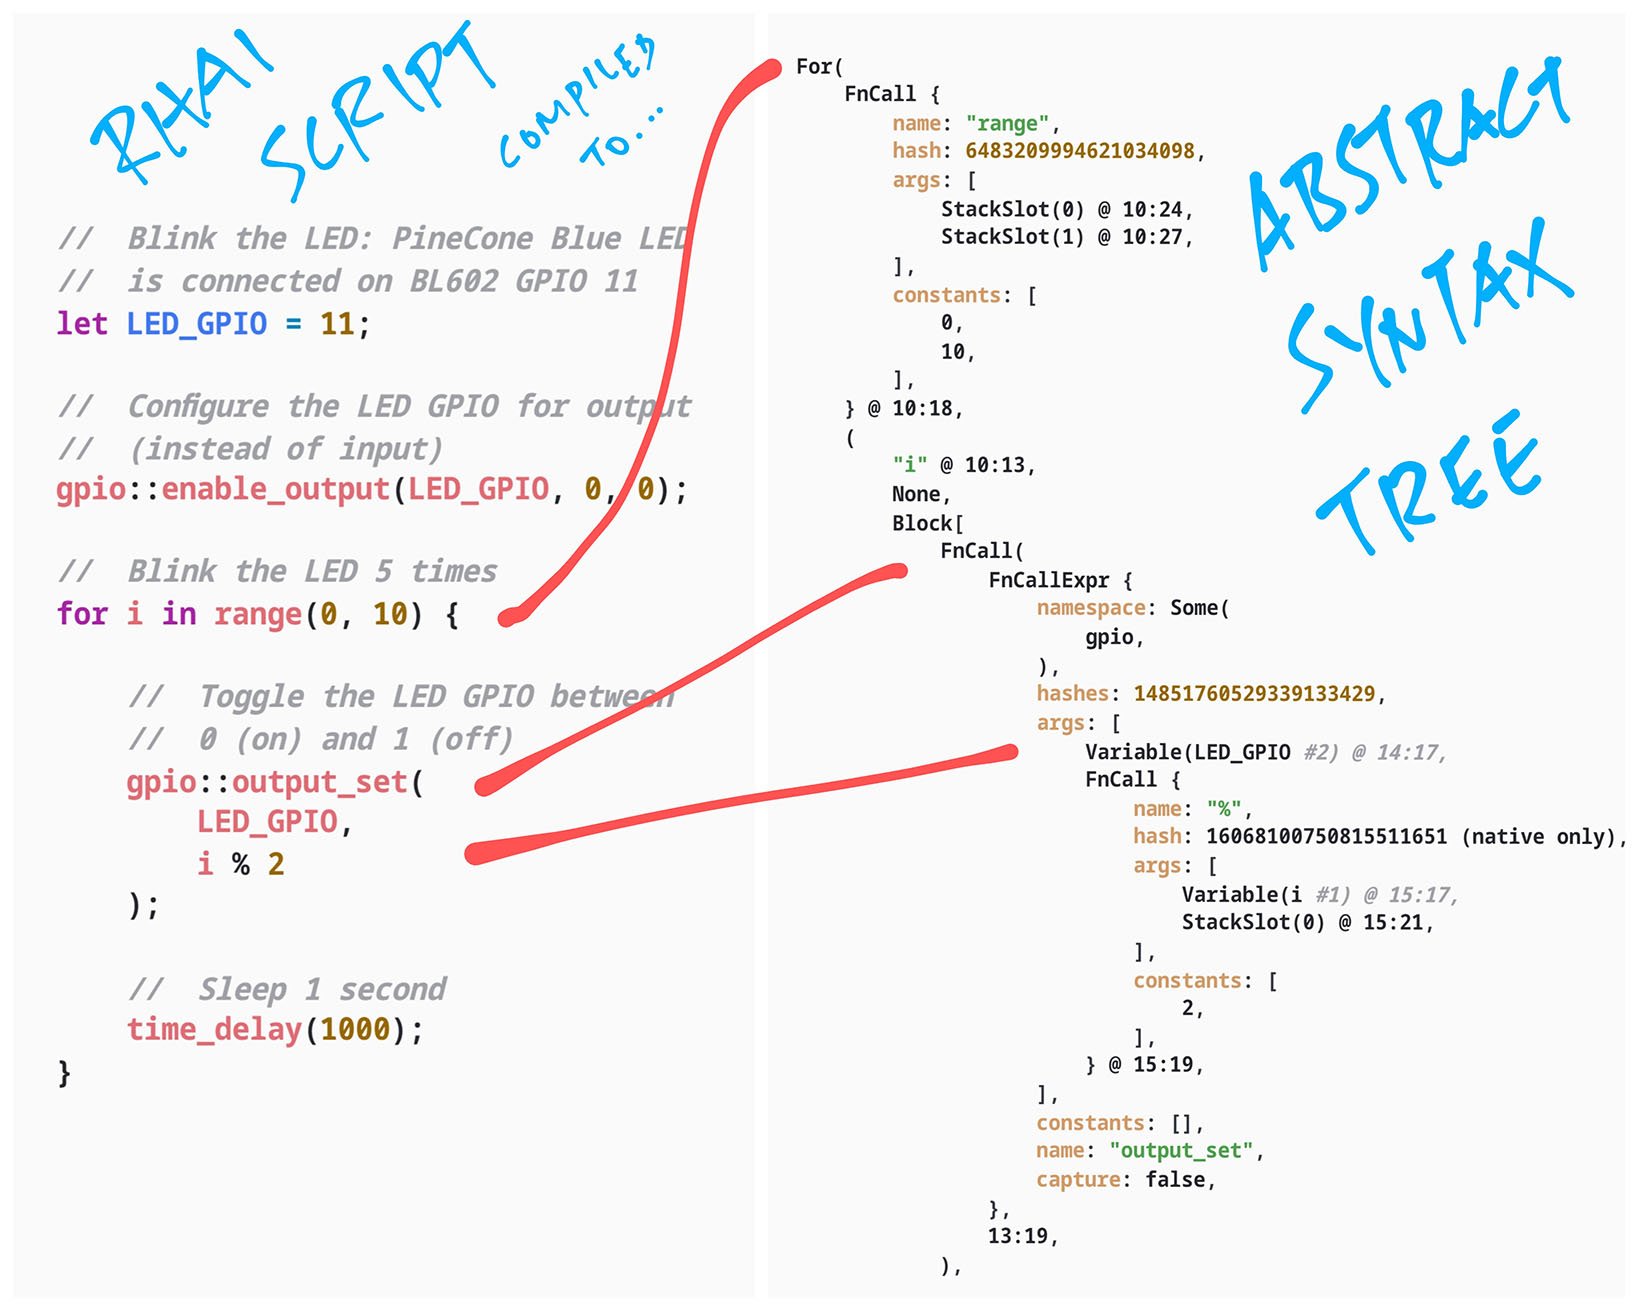Click the 'let LED_GPIO = 11;' code line
The image size is (1638, 1310).
click(213, 323)
